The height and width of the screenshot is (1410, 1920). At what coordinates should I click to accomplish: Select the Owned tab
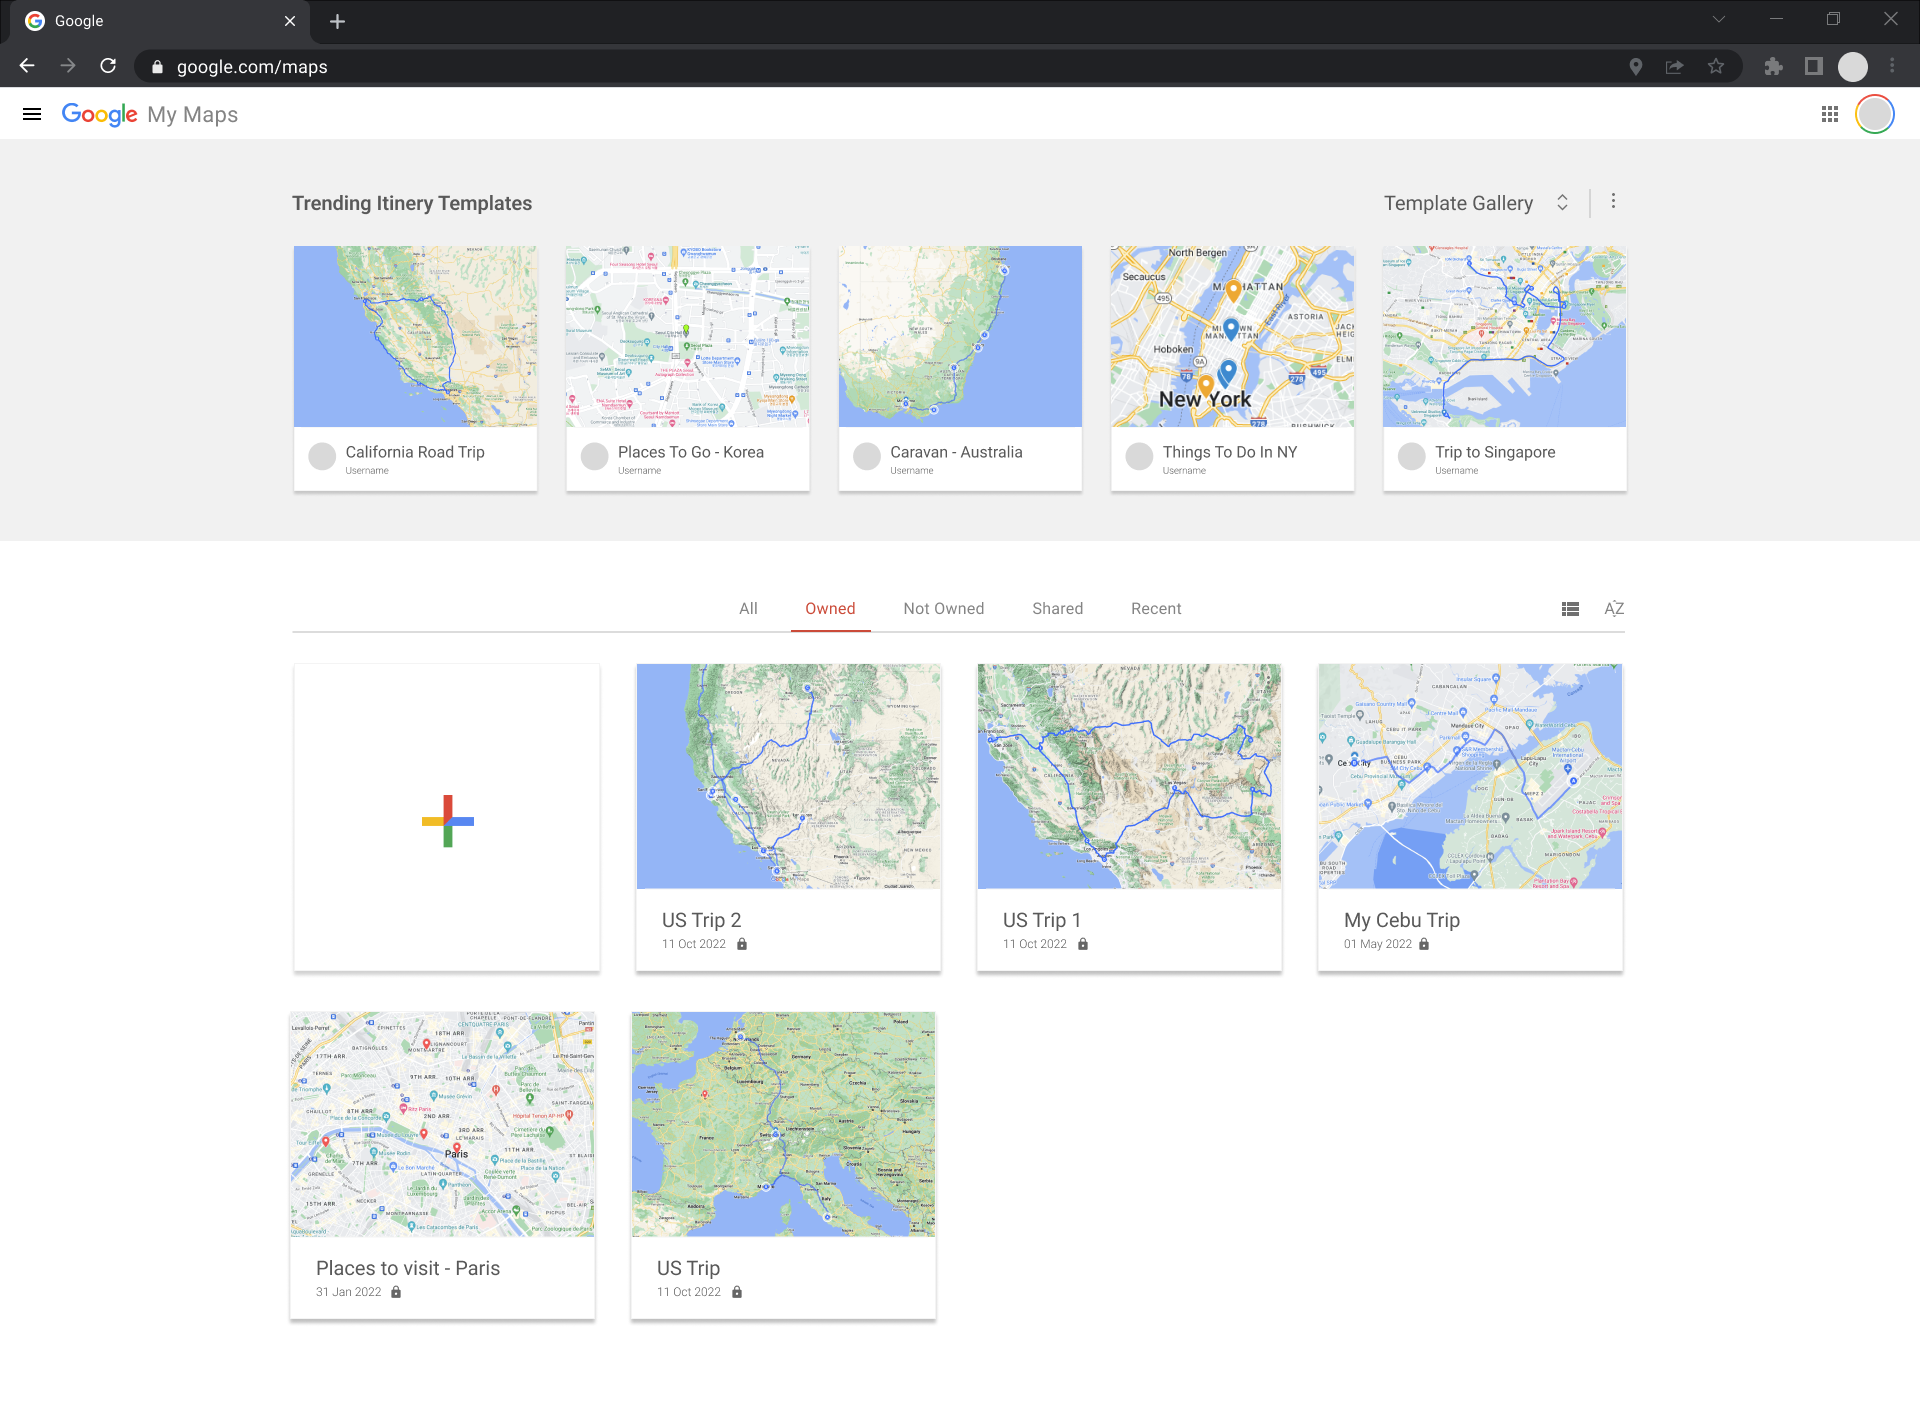click(x=830, y=609)
